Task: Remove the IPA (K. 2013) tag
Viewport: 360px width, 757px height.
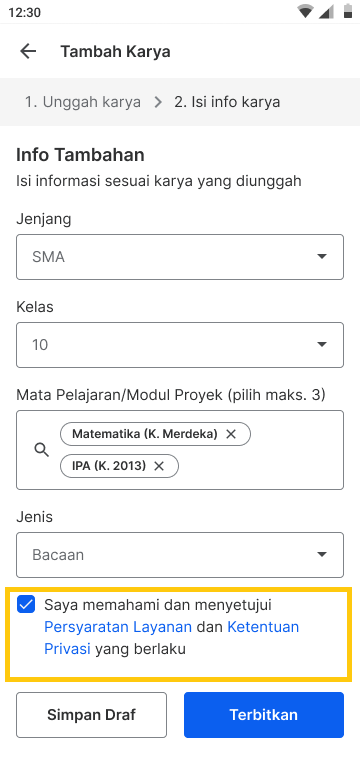Action: tap(159, 466)
